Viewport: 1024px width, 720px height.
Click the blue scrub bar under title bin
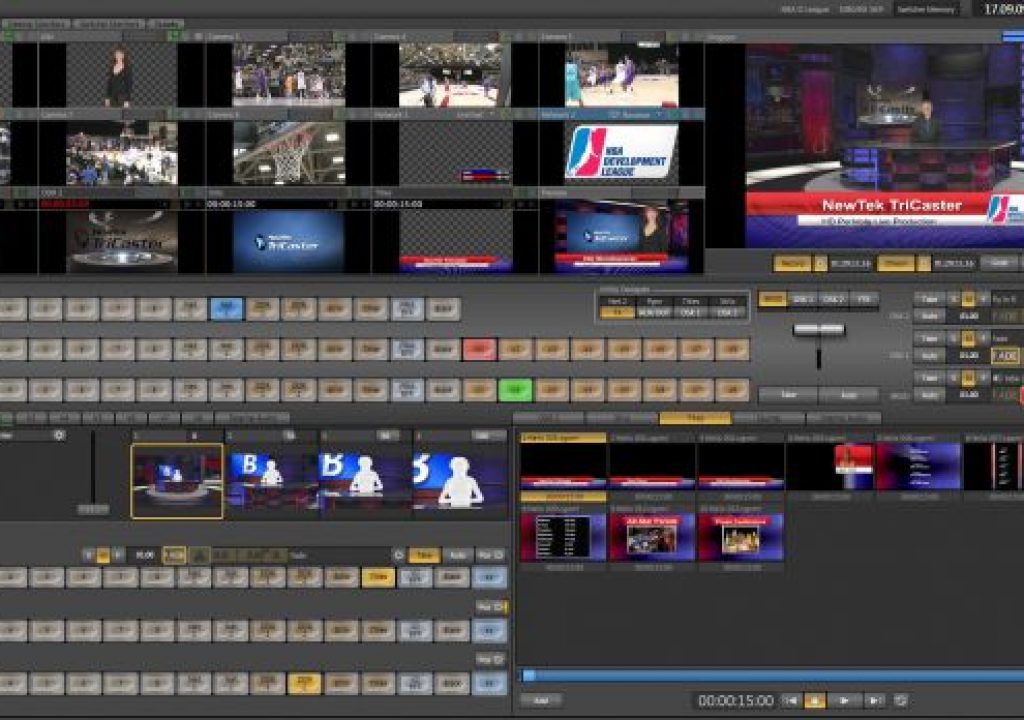point(771,676)
